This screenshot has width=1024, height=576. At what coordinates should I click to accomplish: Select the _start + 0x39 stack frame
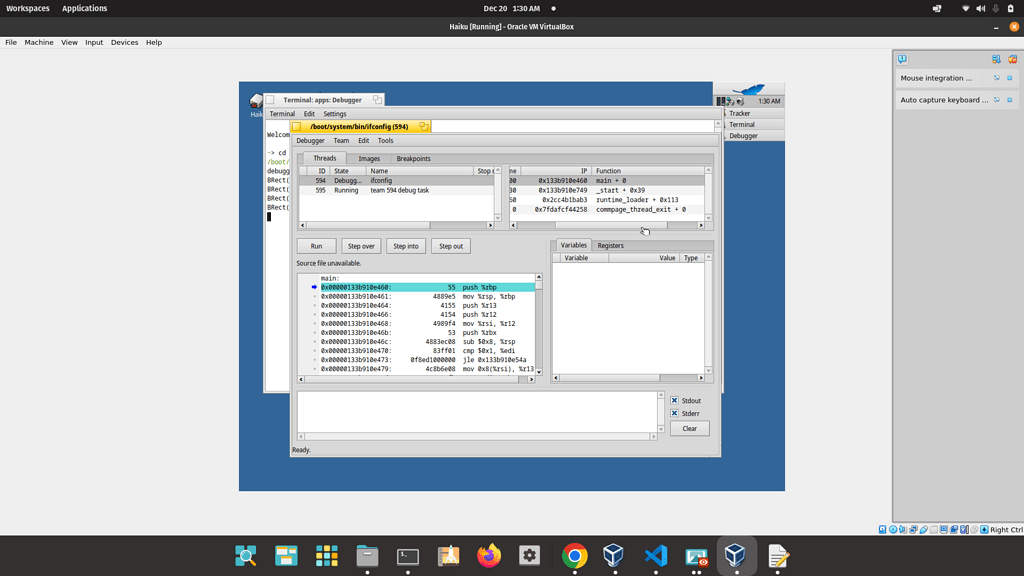pos(607,190)
